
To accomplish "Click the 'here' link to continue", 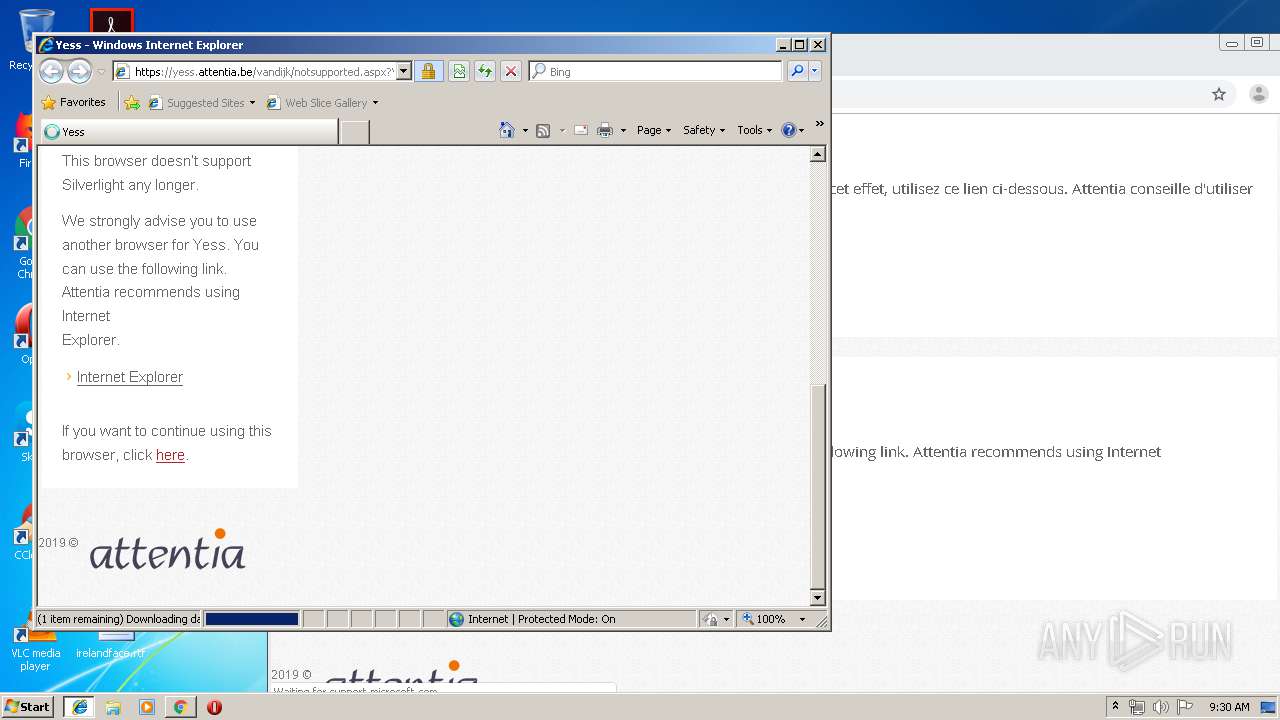I will pos(170,455).
